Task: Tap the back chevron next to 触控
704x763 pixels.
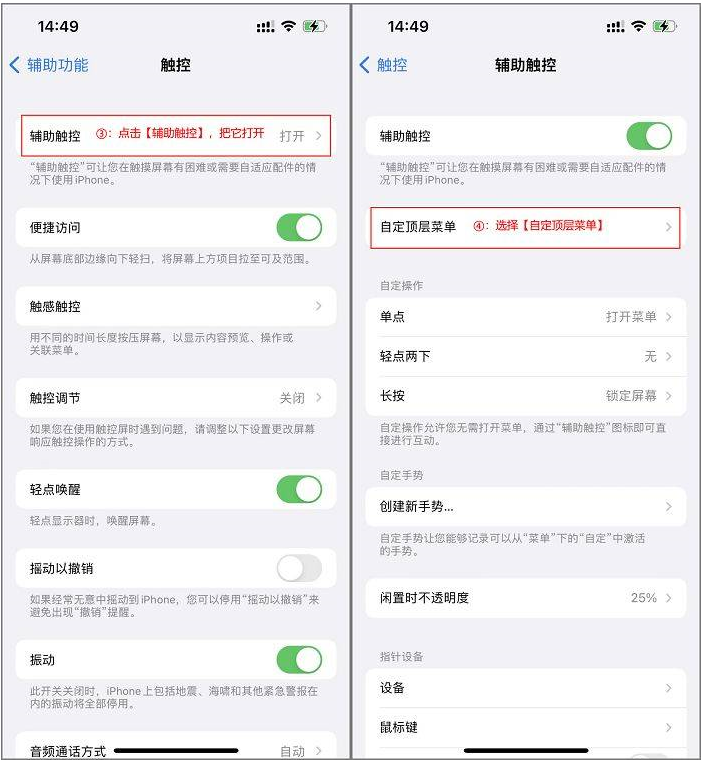Action: (364, 65)
